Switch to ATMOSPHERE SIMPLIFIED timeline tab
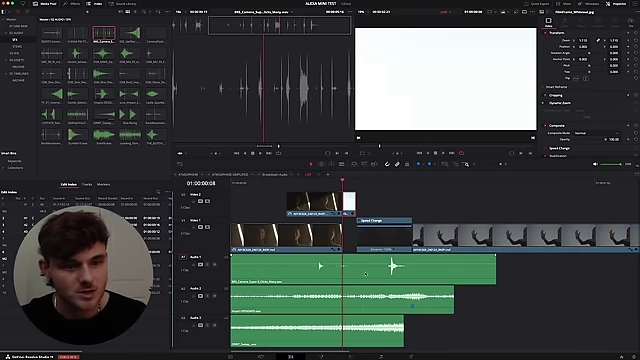This screenshot has width=640, height=360. click(x=230, y=174)
